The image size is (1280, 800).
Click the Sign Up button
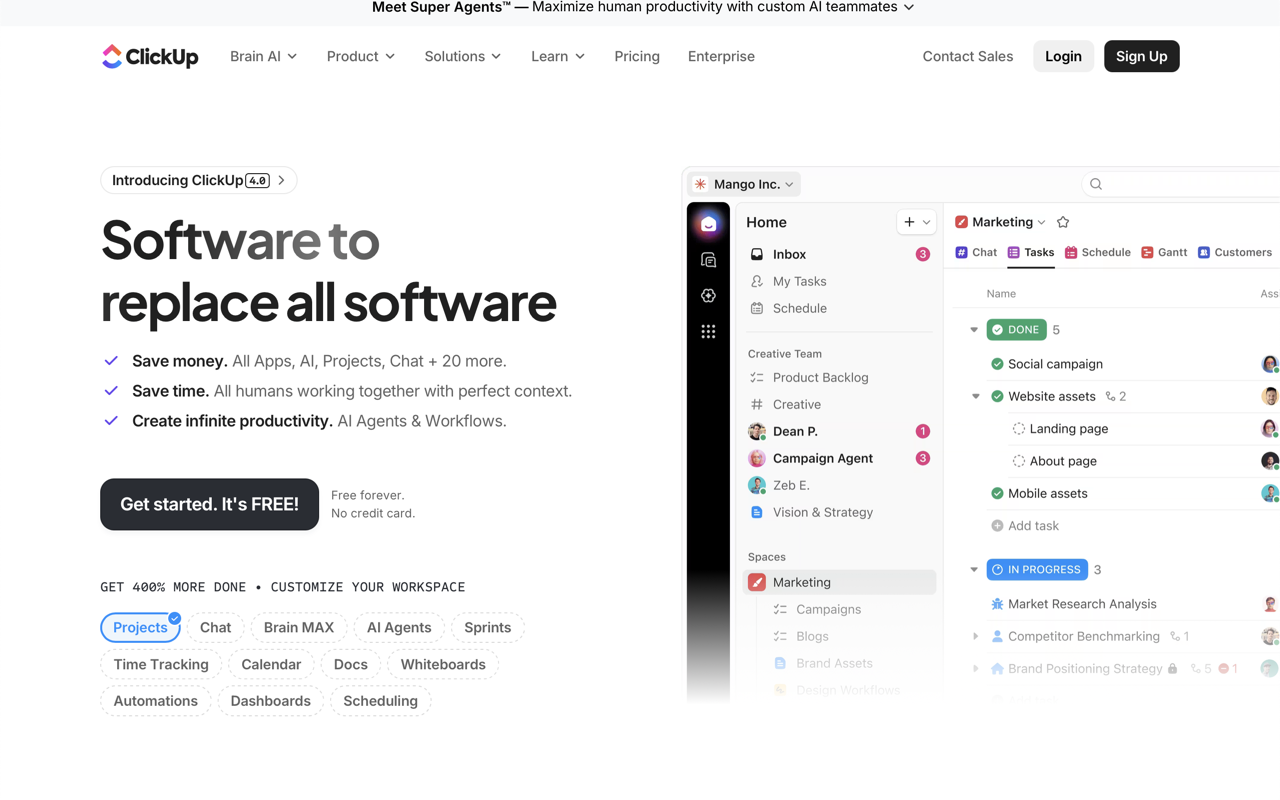coord(1141,56)
